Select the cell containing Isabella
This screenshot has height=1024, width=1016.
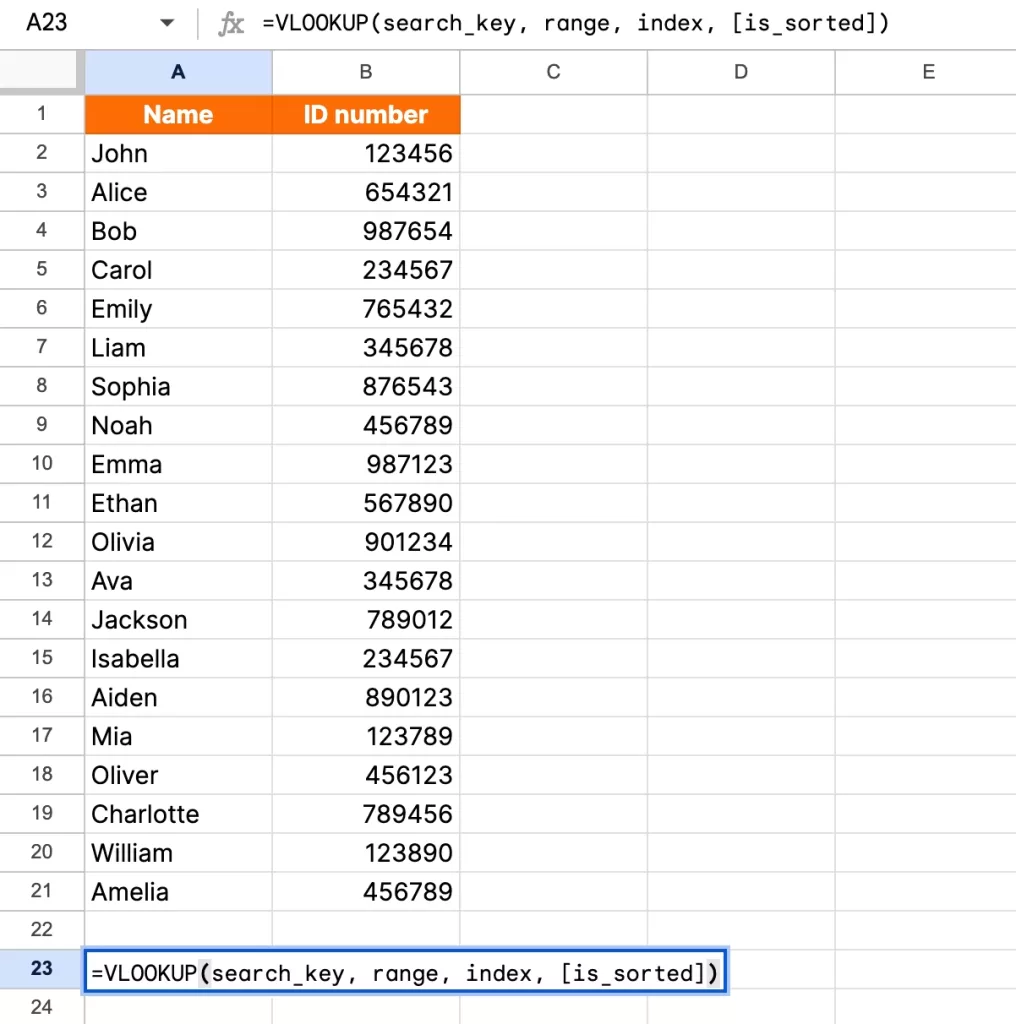pos(177,658)
